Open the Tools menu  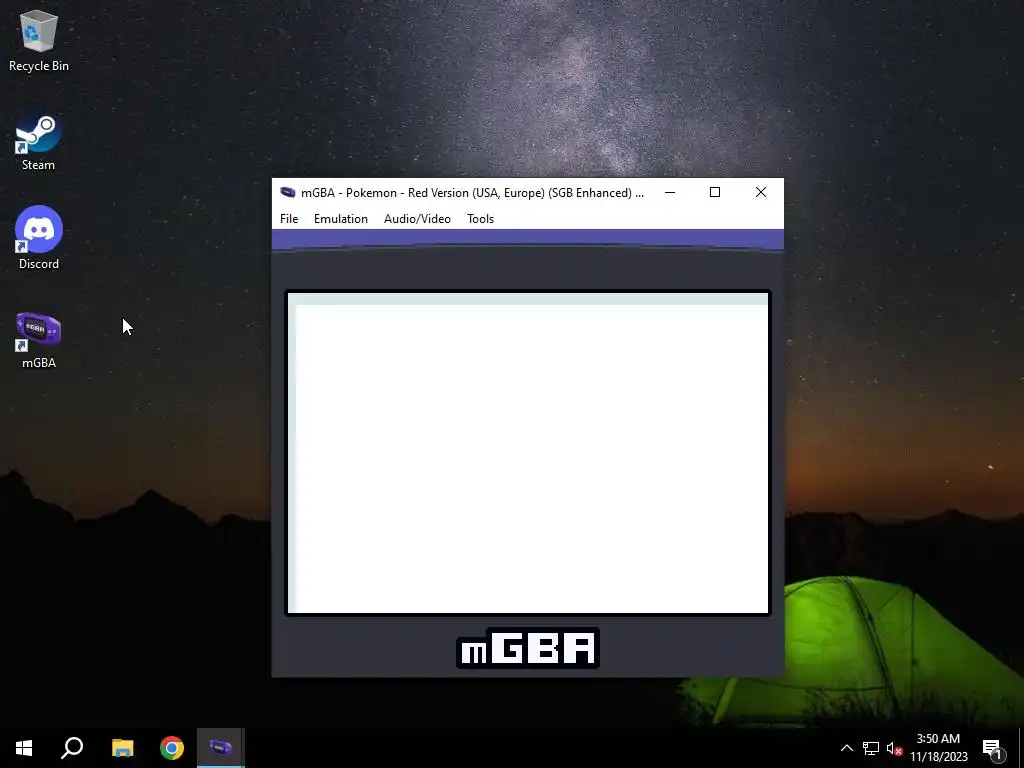pos(481,219)
